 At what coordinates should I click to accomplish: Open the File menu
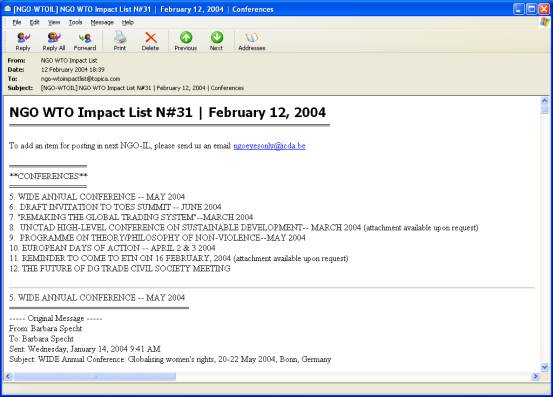[17, 22]
